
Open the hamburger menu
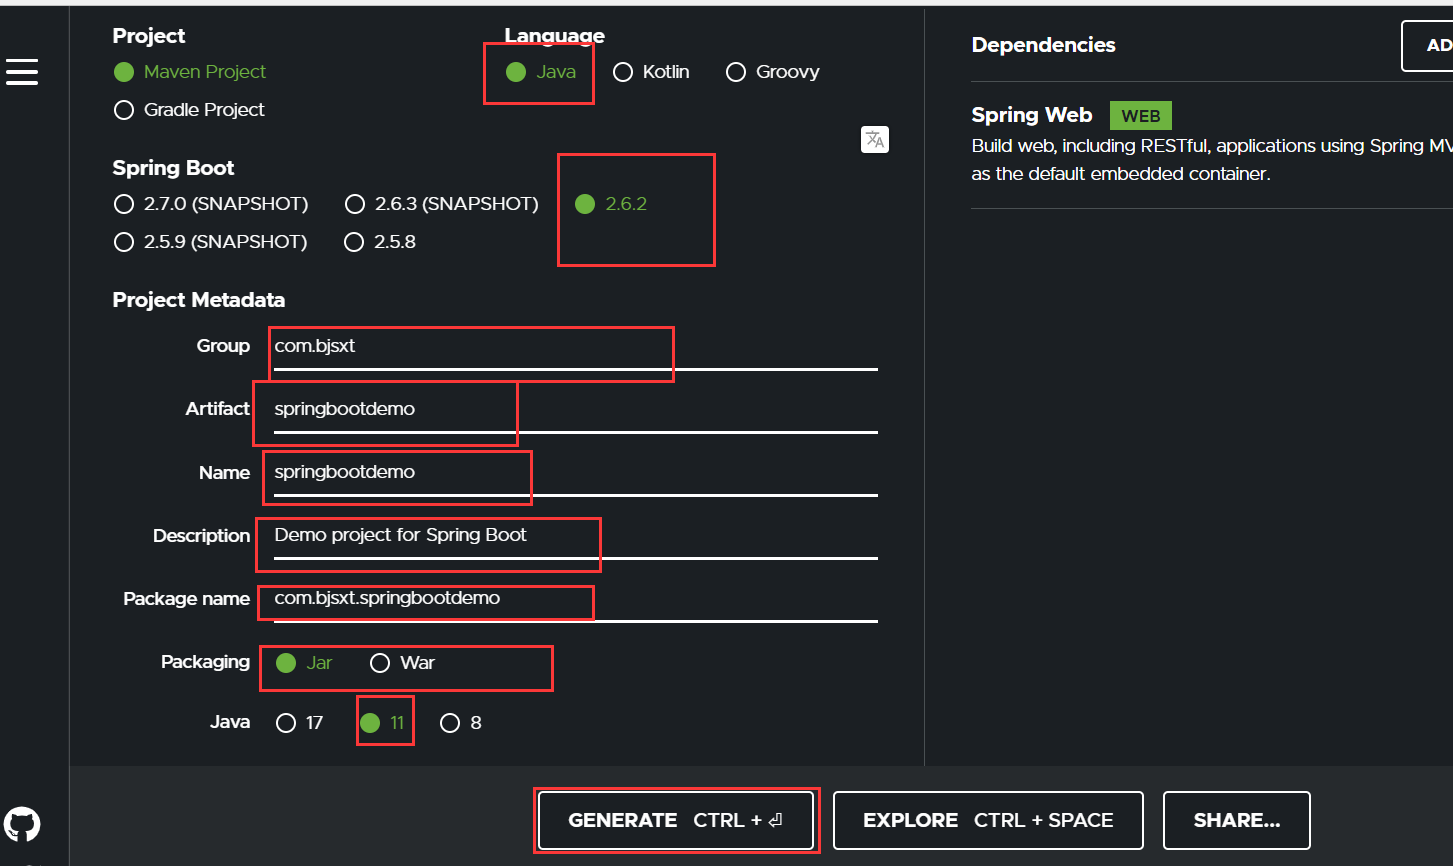(x=22, y=72)
